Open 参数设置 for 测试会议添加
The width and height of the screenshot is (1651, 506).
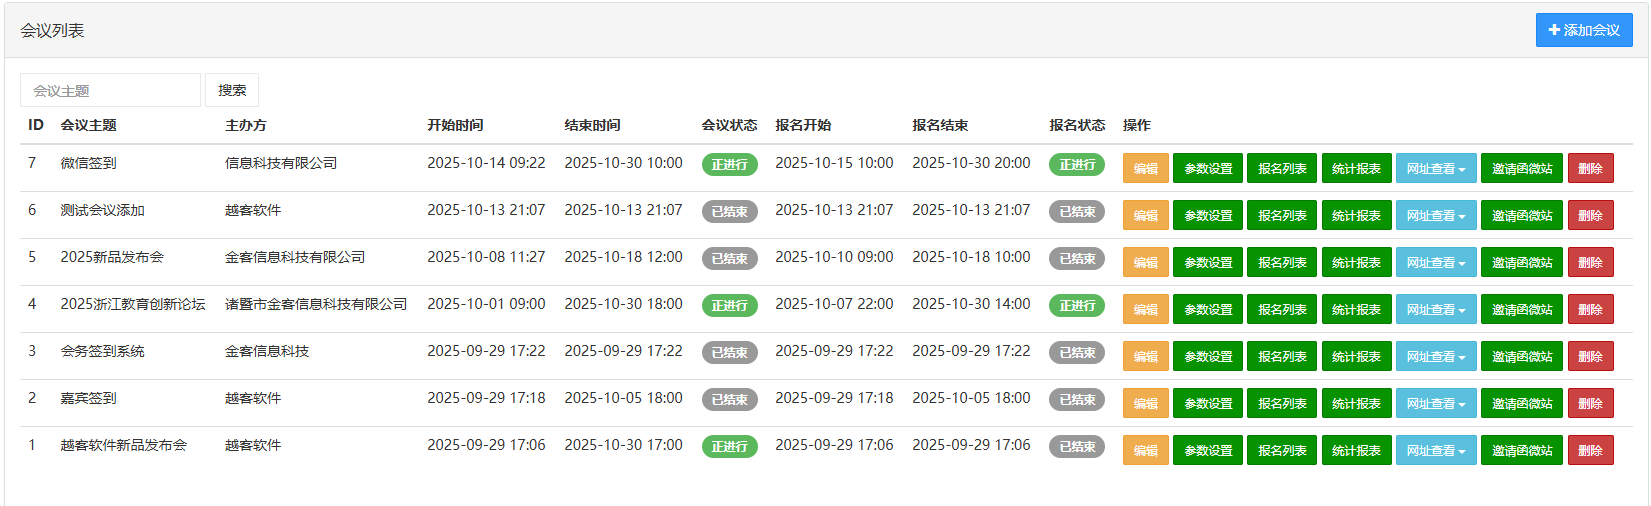coord(1208,215)
